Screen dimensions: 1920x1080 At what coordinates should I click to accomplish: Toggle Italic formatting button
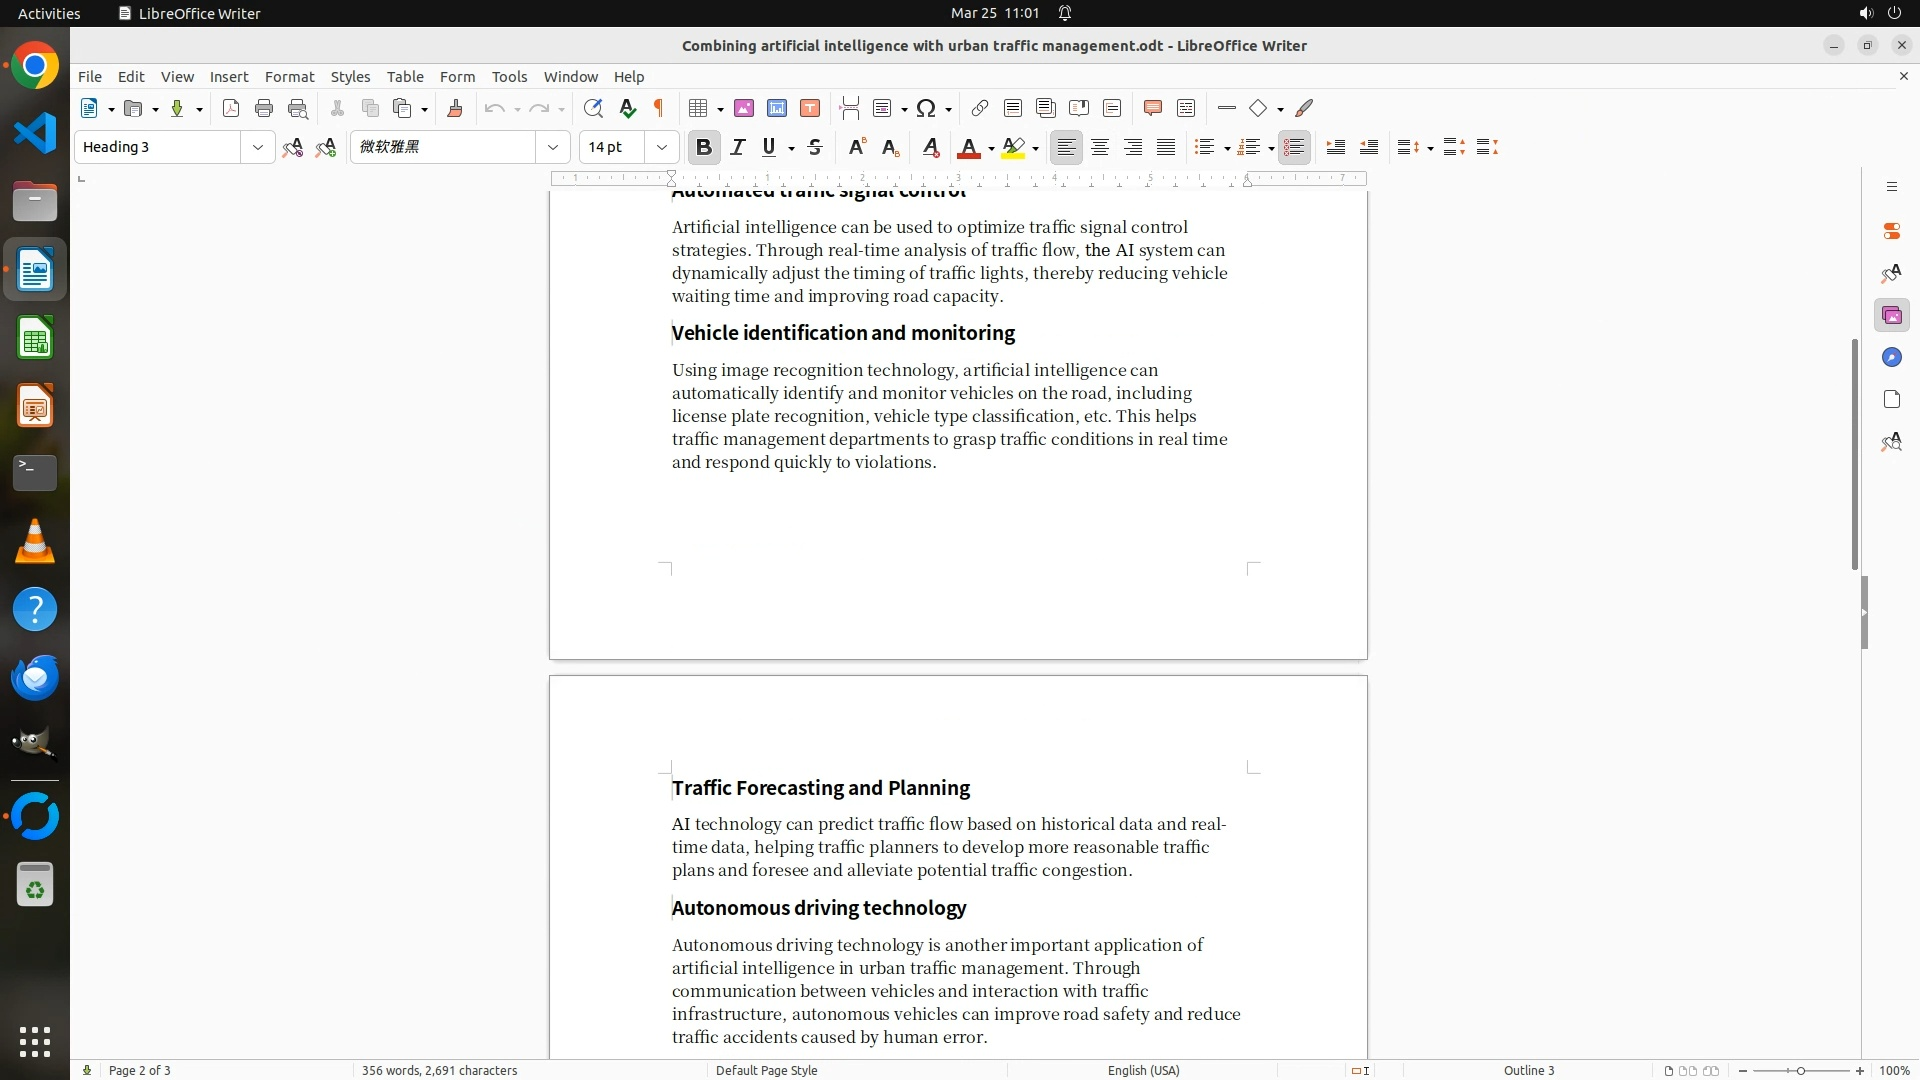738,148
